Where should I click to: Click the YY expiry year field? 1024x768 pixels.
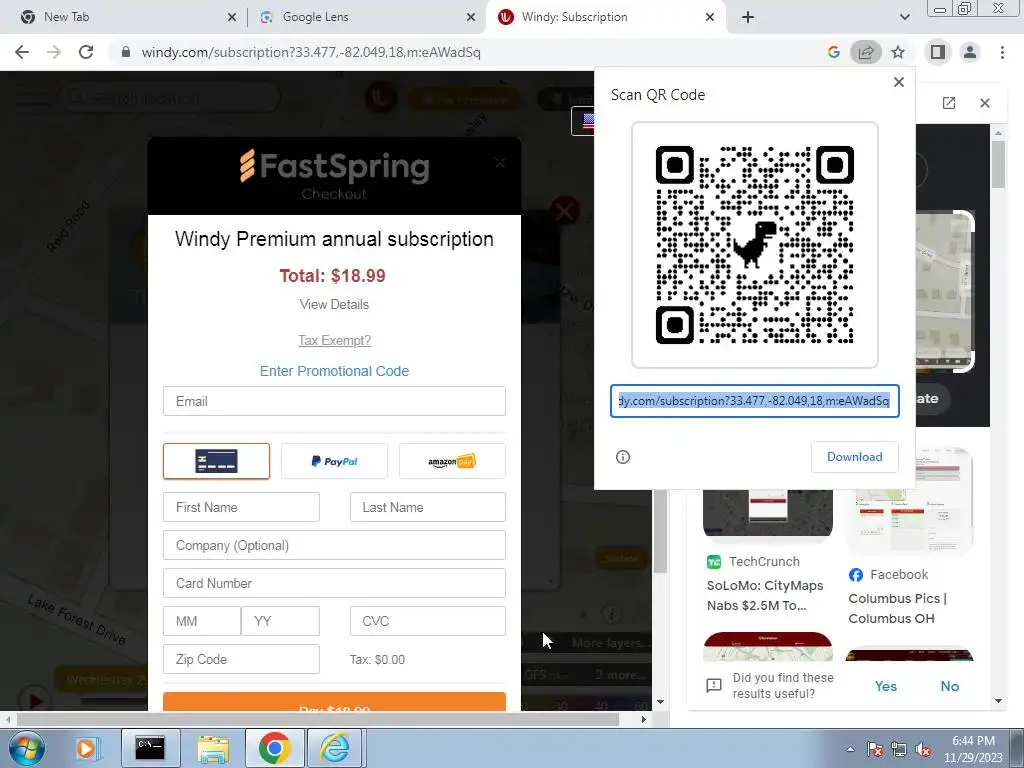click(280, 620)
